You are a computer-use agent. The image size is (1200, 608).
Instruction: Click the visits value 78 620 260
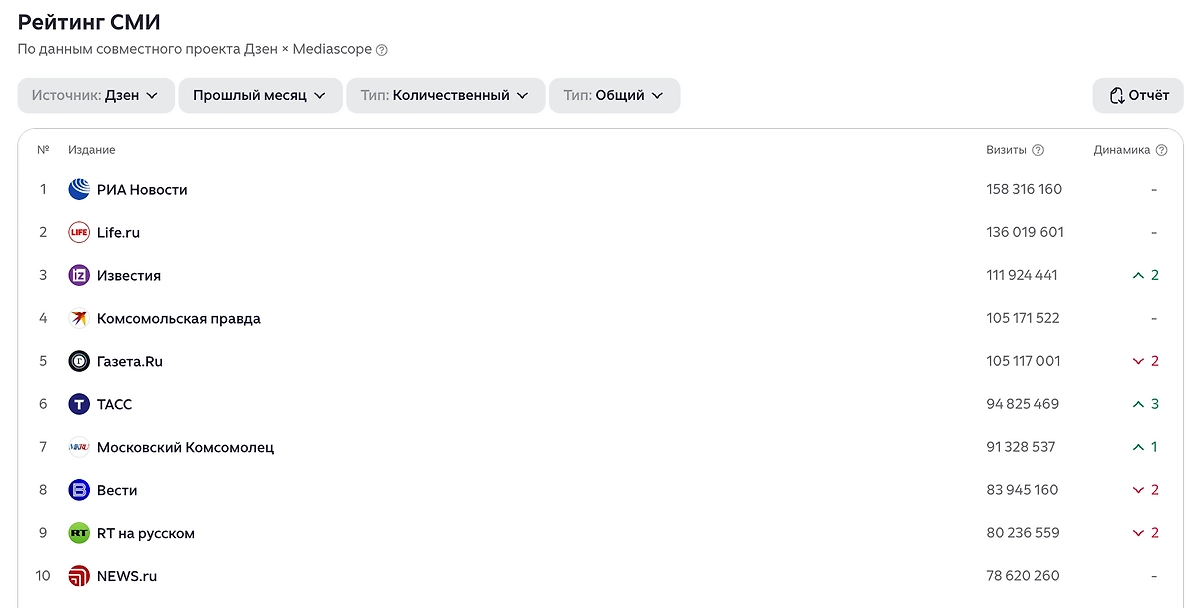coord(1023,576)
